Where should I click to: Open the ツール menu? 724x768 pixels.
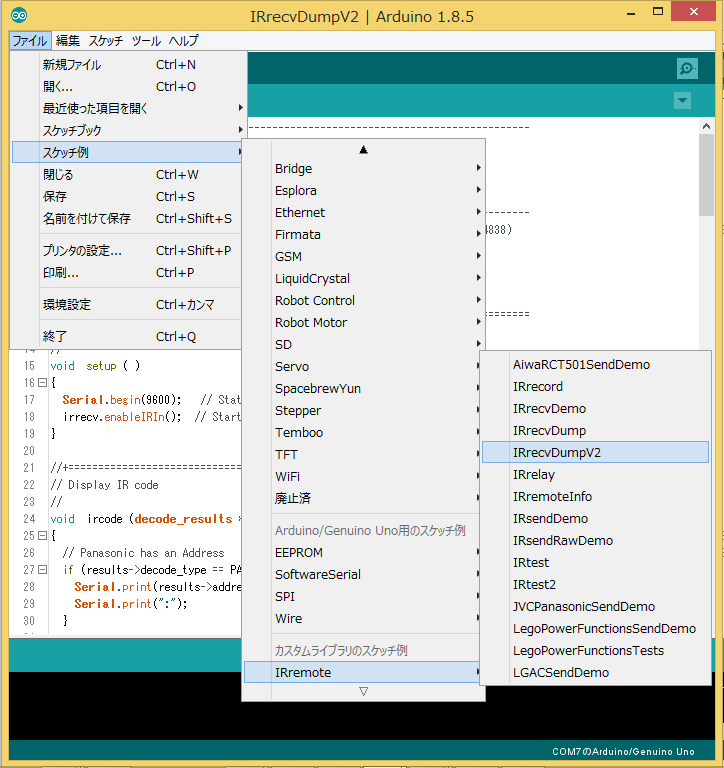click(146, 41)
